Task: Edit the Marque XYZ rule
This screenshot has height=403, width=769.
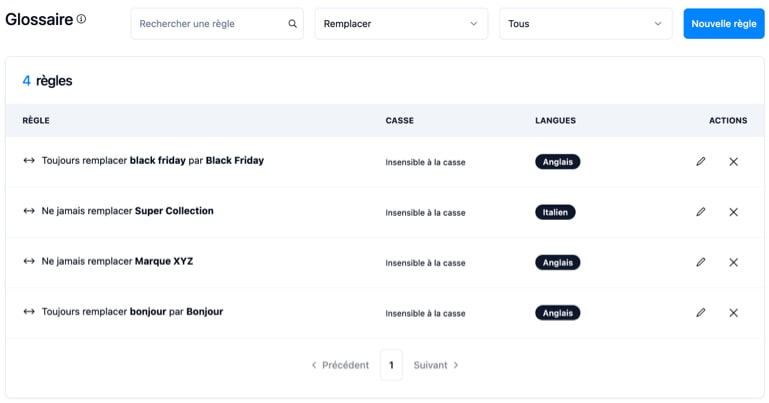Action: (x=701, y=262)
